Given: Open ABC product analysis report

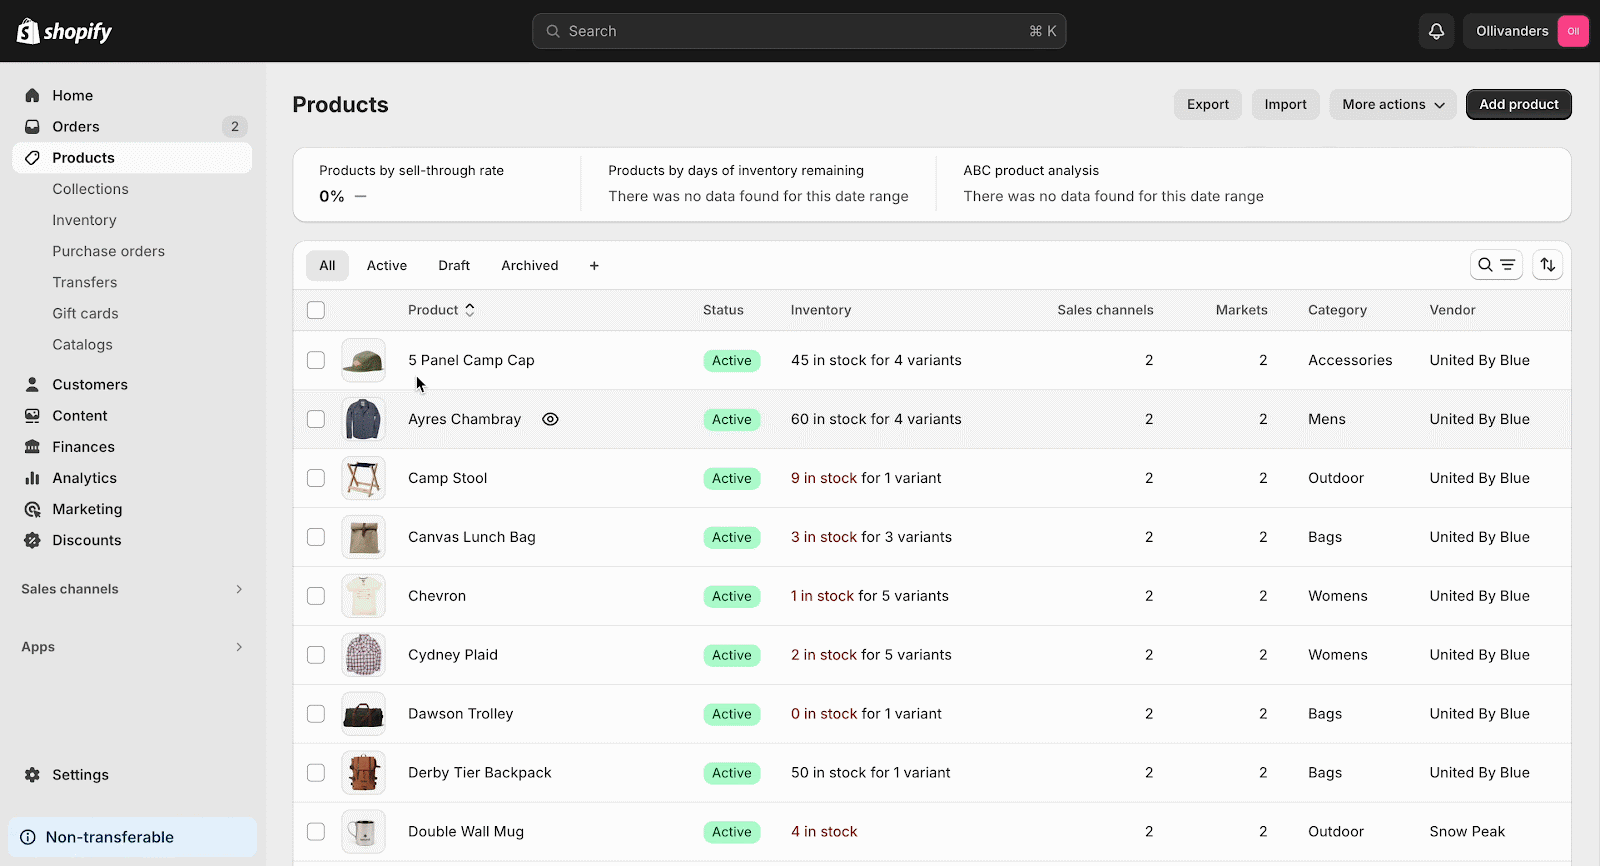Looking at the screenshot, I should (x=1031, y=171).
